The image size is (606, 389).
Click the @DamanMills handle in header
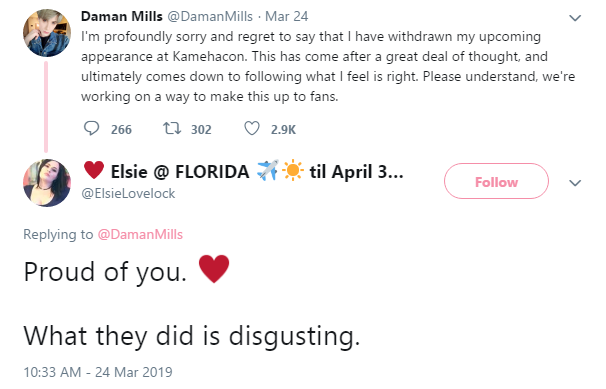[x=210, y=16]
